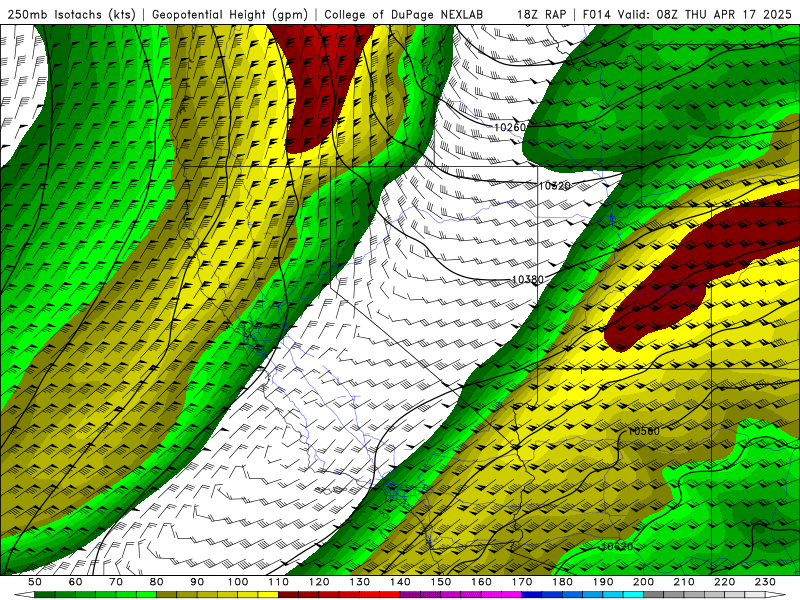Click the colorbar label 200

coord(644,582)
